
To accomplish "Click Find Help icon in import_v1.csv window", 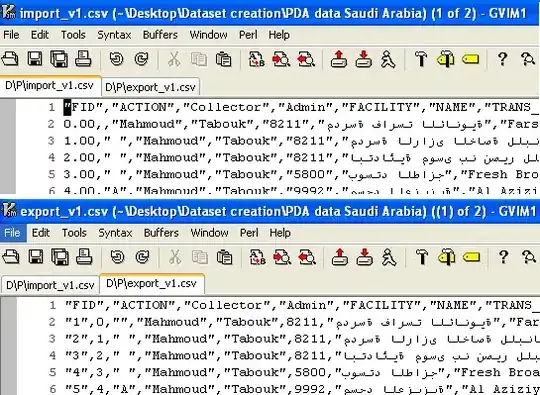I will [x=528, y=59].
